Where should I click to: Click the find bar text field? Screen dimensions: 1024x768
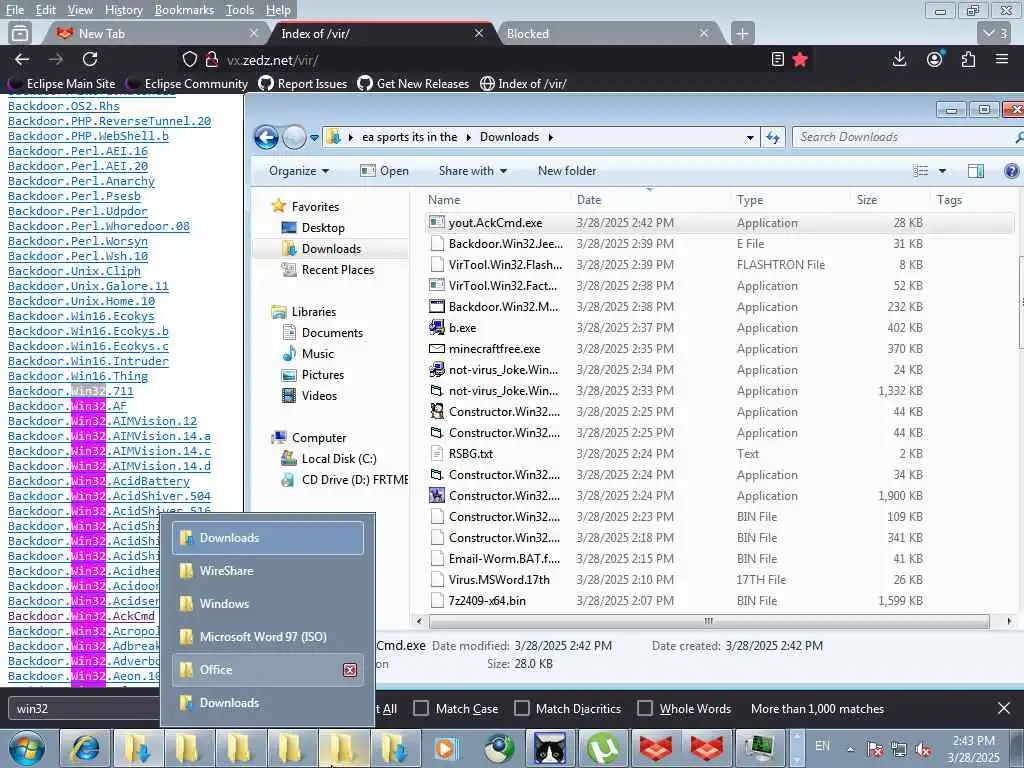click(x=85, y=709)
